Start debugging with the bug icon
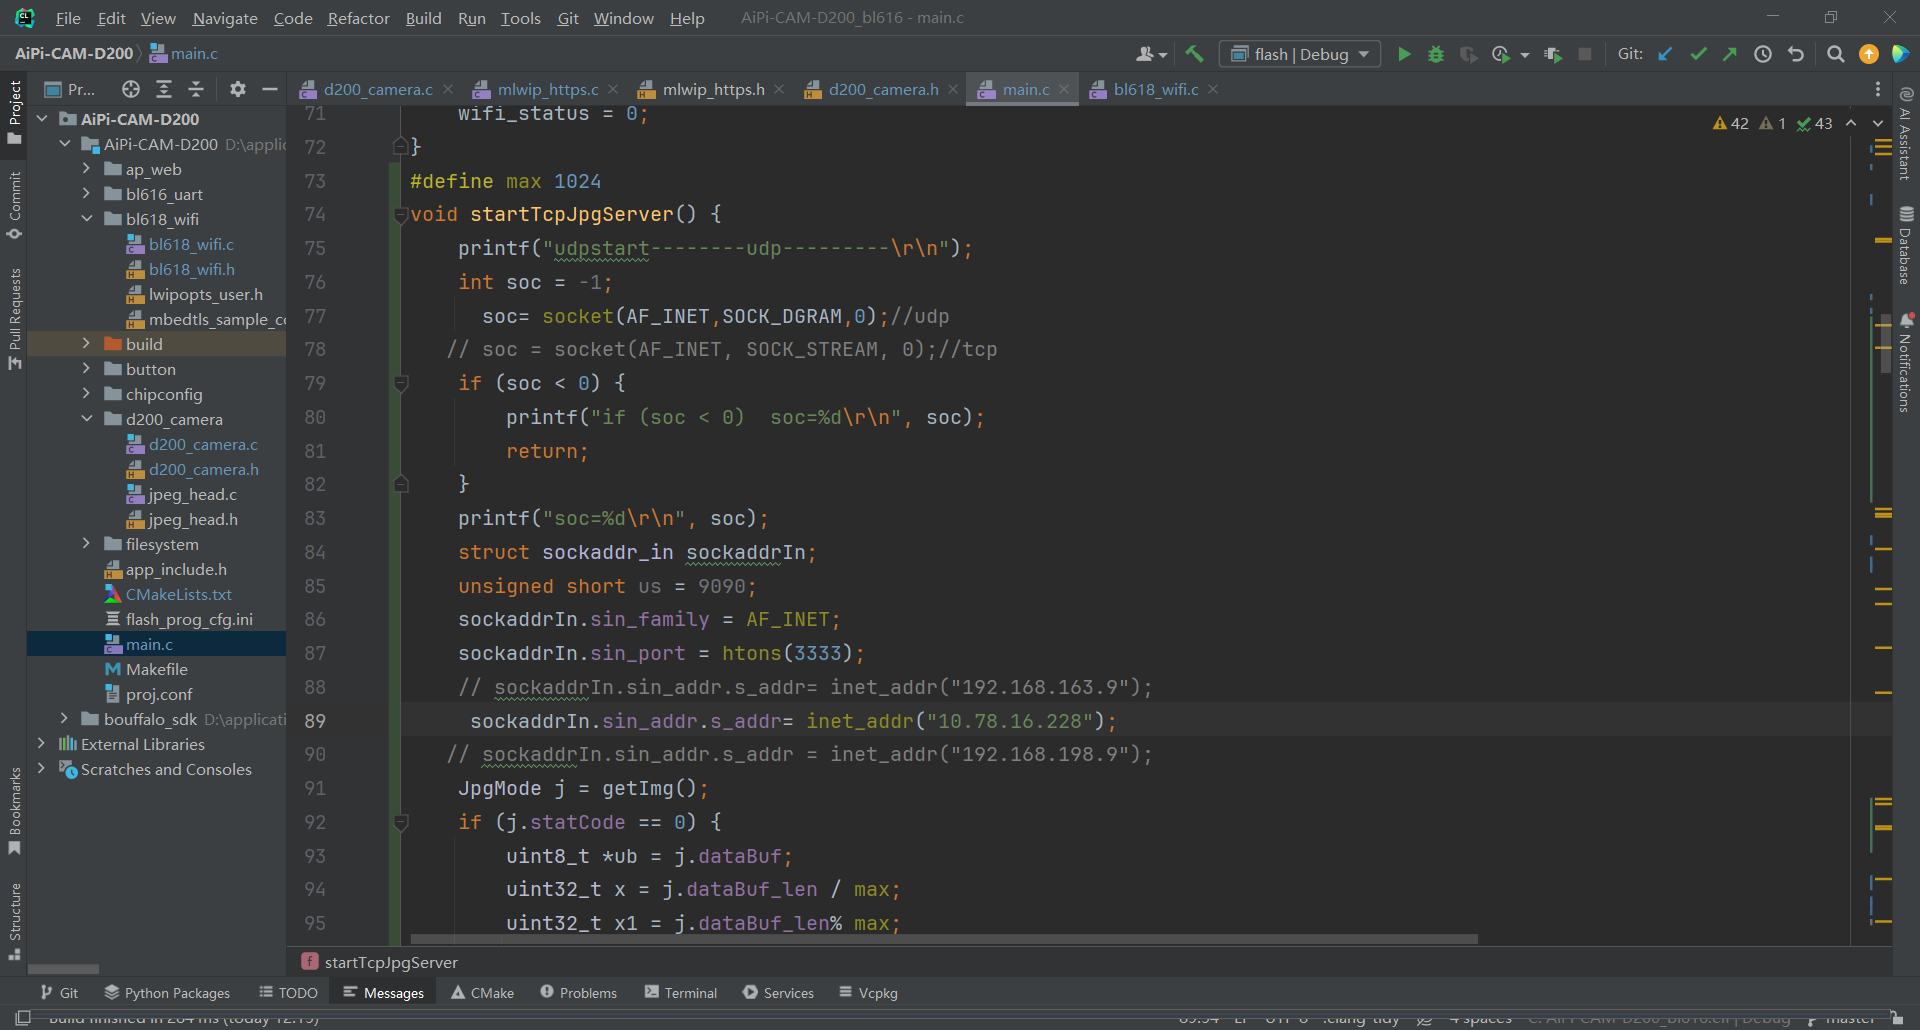 (1436, 54)
